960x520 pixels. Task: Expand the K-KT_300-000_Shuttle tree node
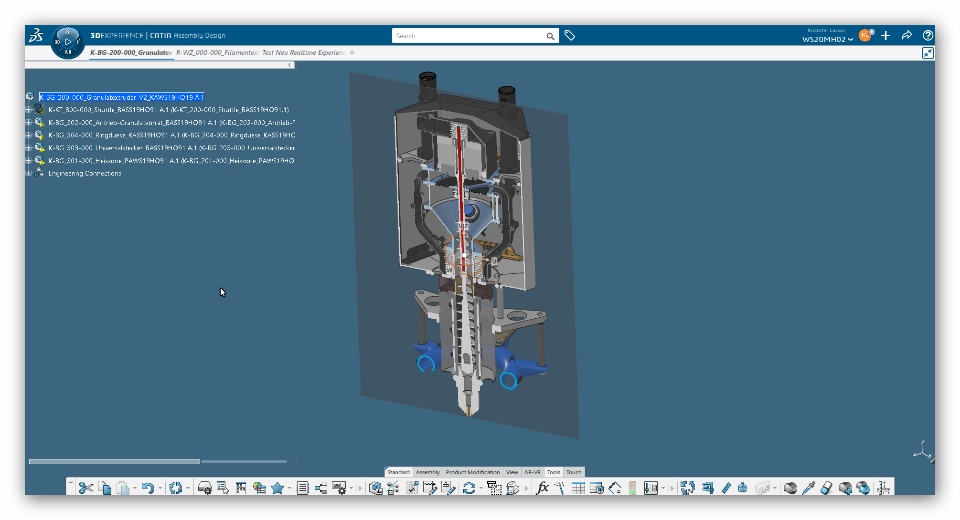click(29, 110)
